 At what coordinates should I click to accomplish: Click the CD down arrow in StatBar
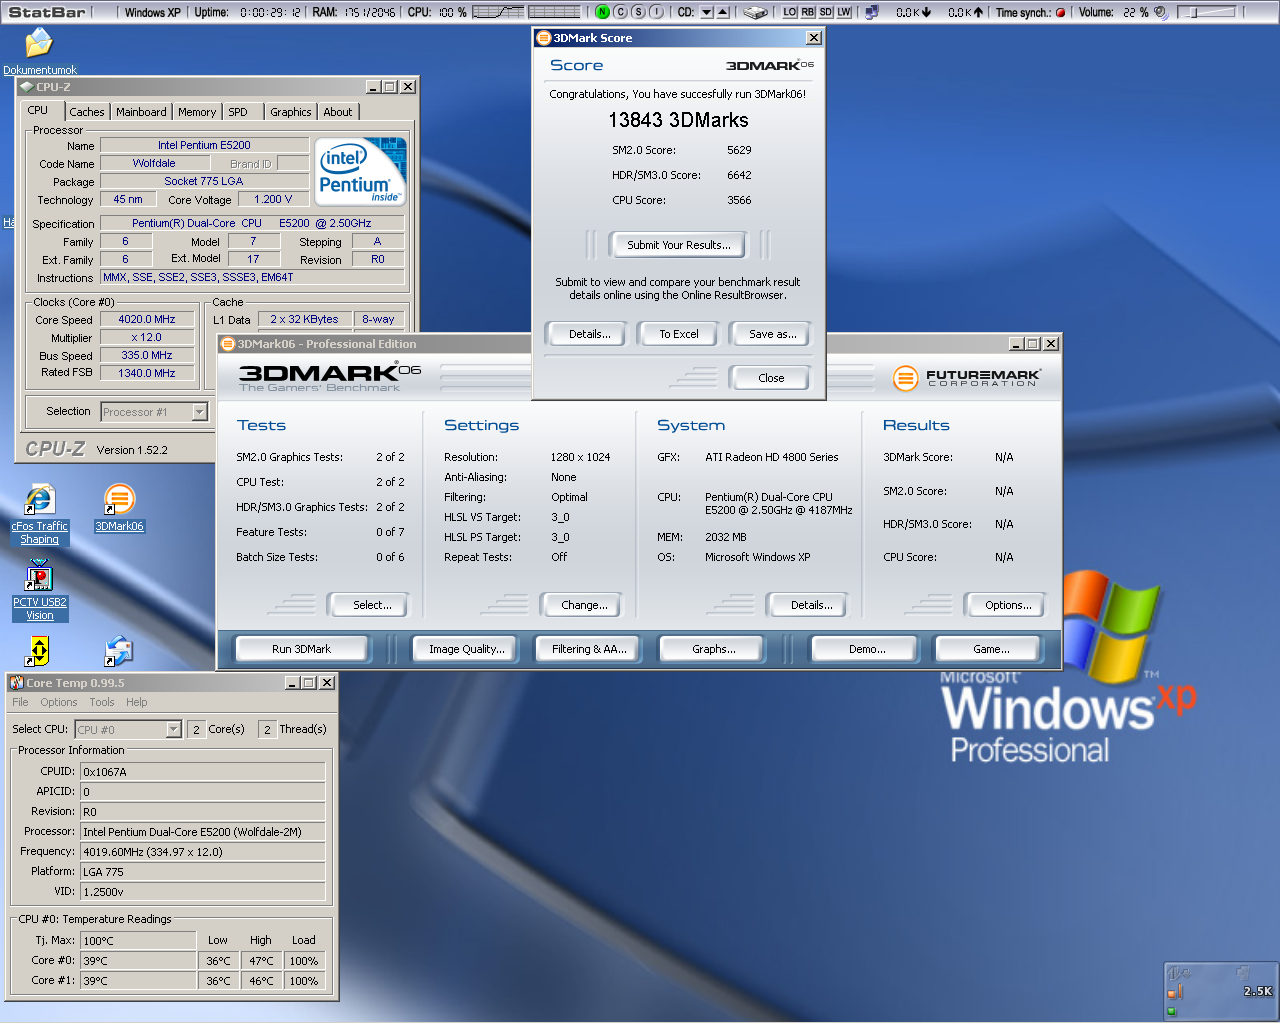[707, 12]
